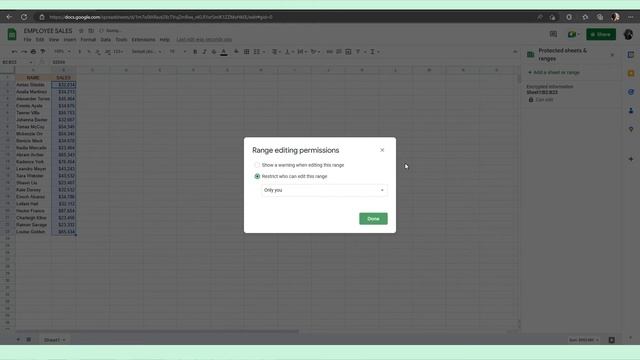
Task: Open the Edit menu
Action: [x=40, y=40]
